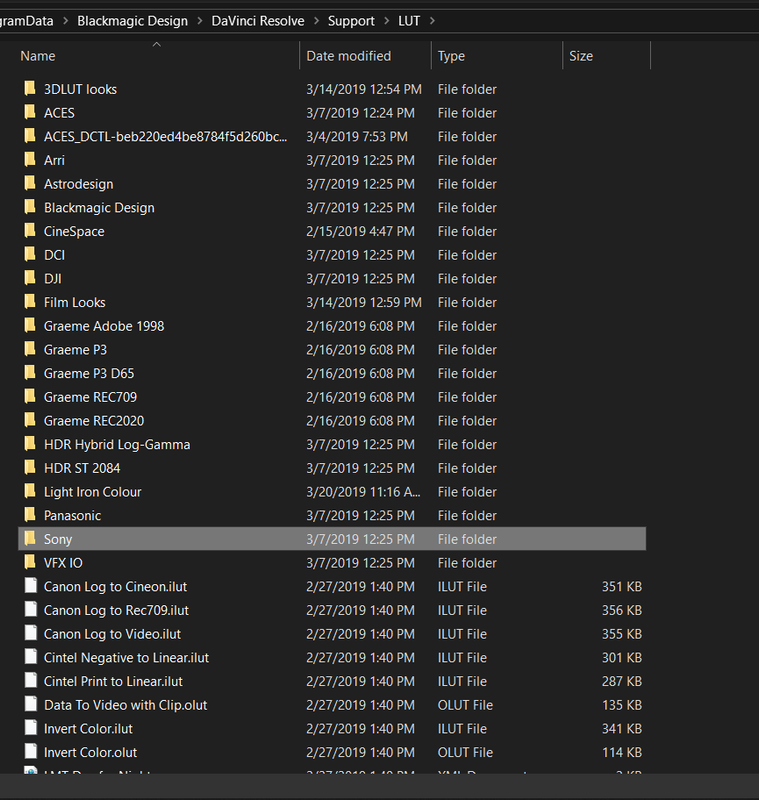Click date 3/4/2019 7:53 PM cell
Viewport: 759px width, 800px height.
click(357, 137)
